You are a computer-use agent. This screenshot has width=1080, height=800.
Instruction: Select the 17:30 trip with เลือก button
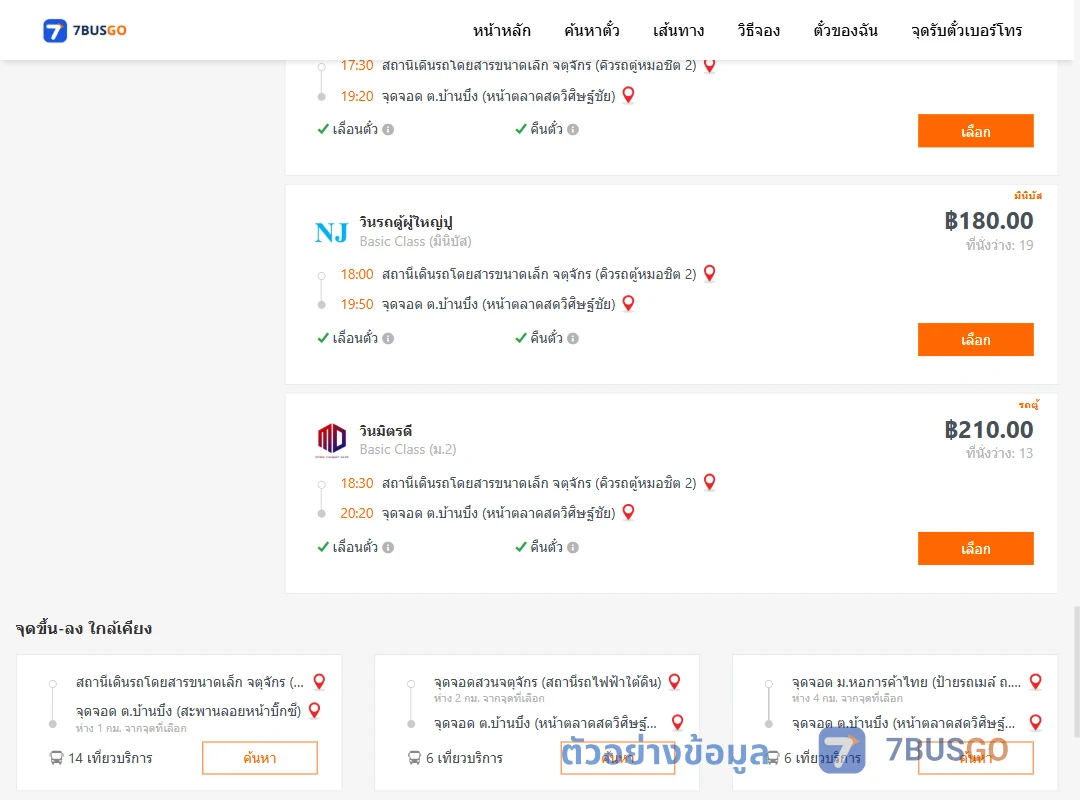[975, 131]
